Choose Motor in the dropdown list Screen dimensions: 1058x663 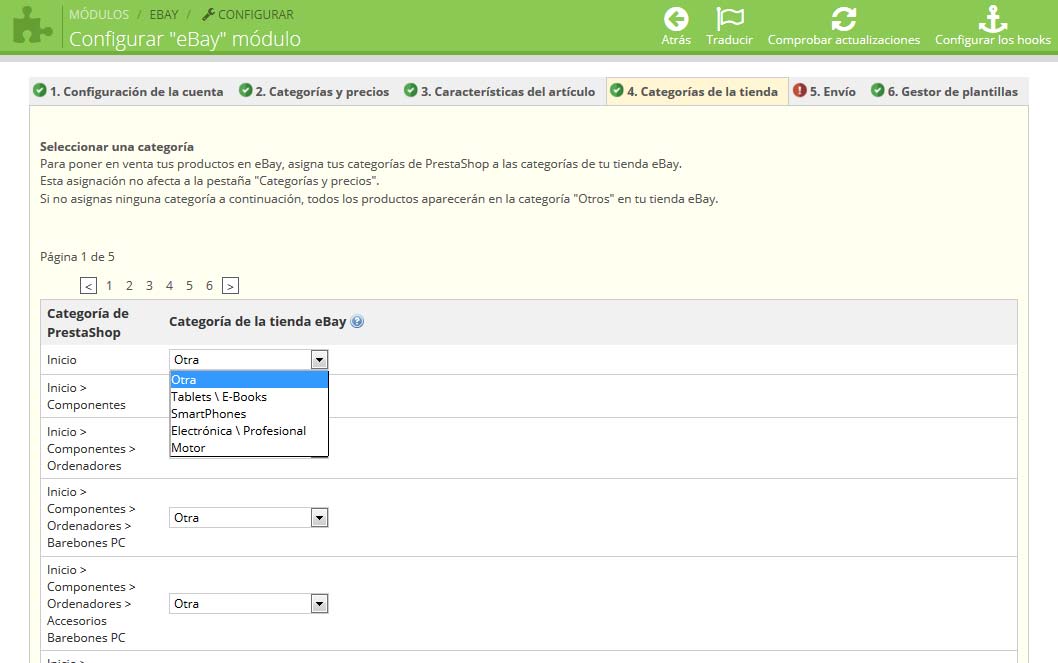248,448
